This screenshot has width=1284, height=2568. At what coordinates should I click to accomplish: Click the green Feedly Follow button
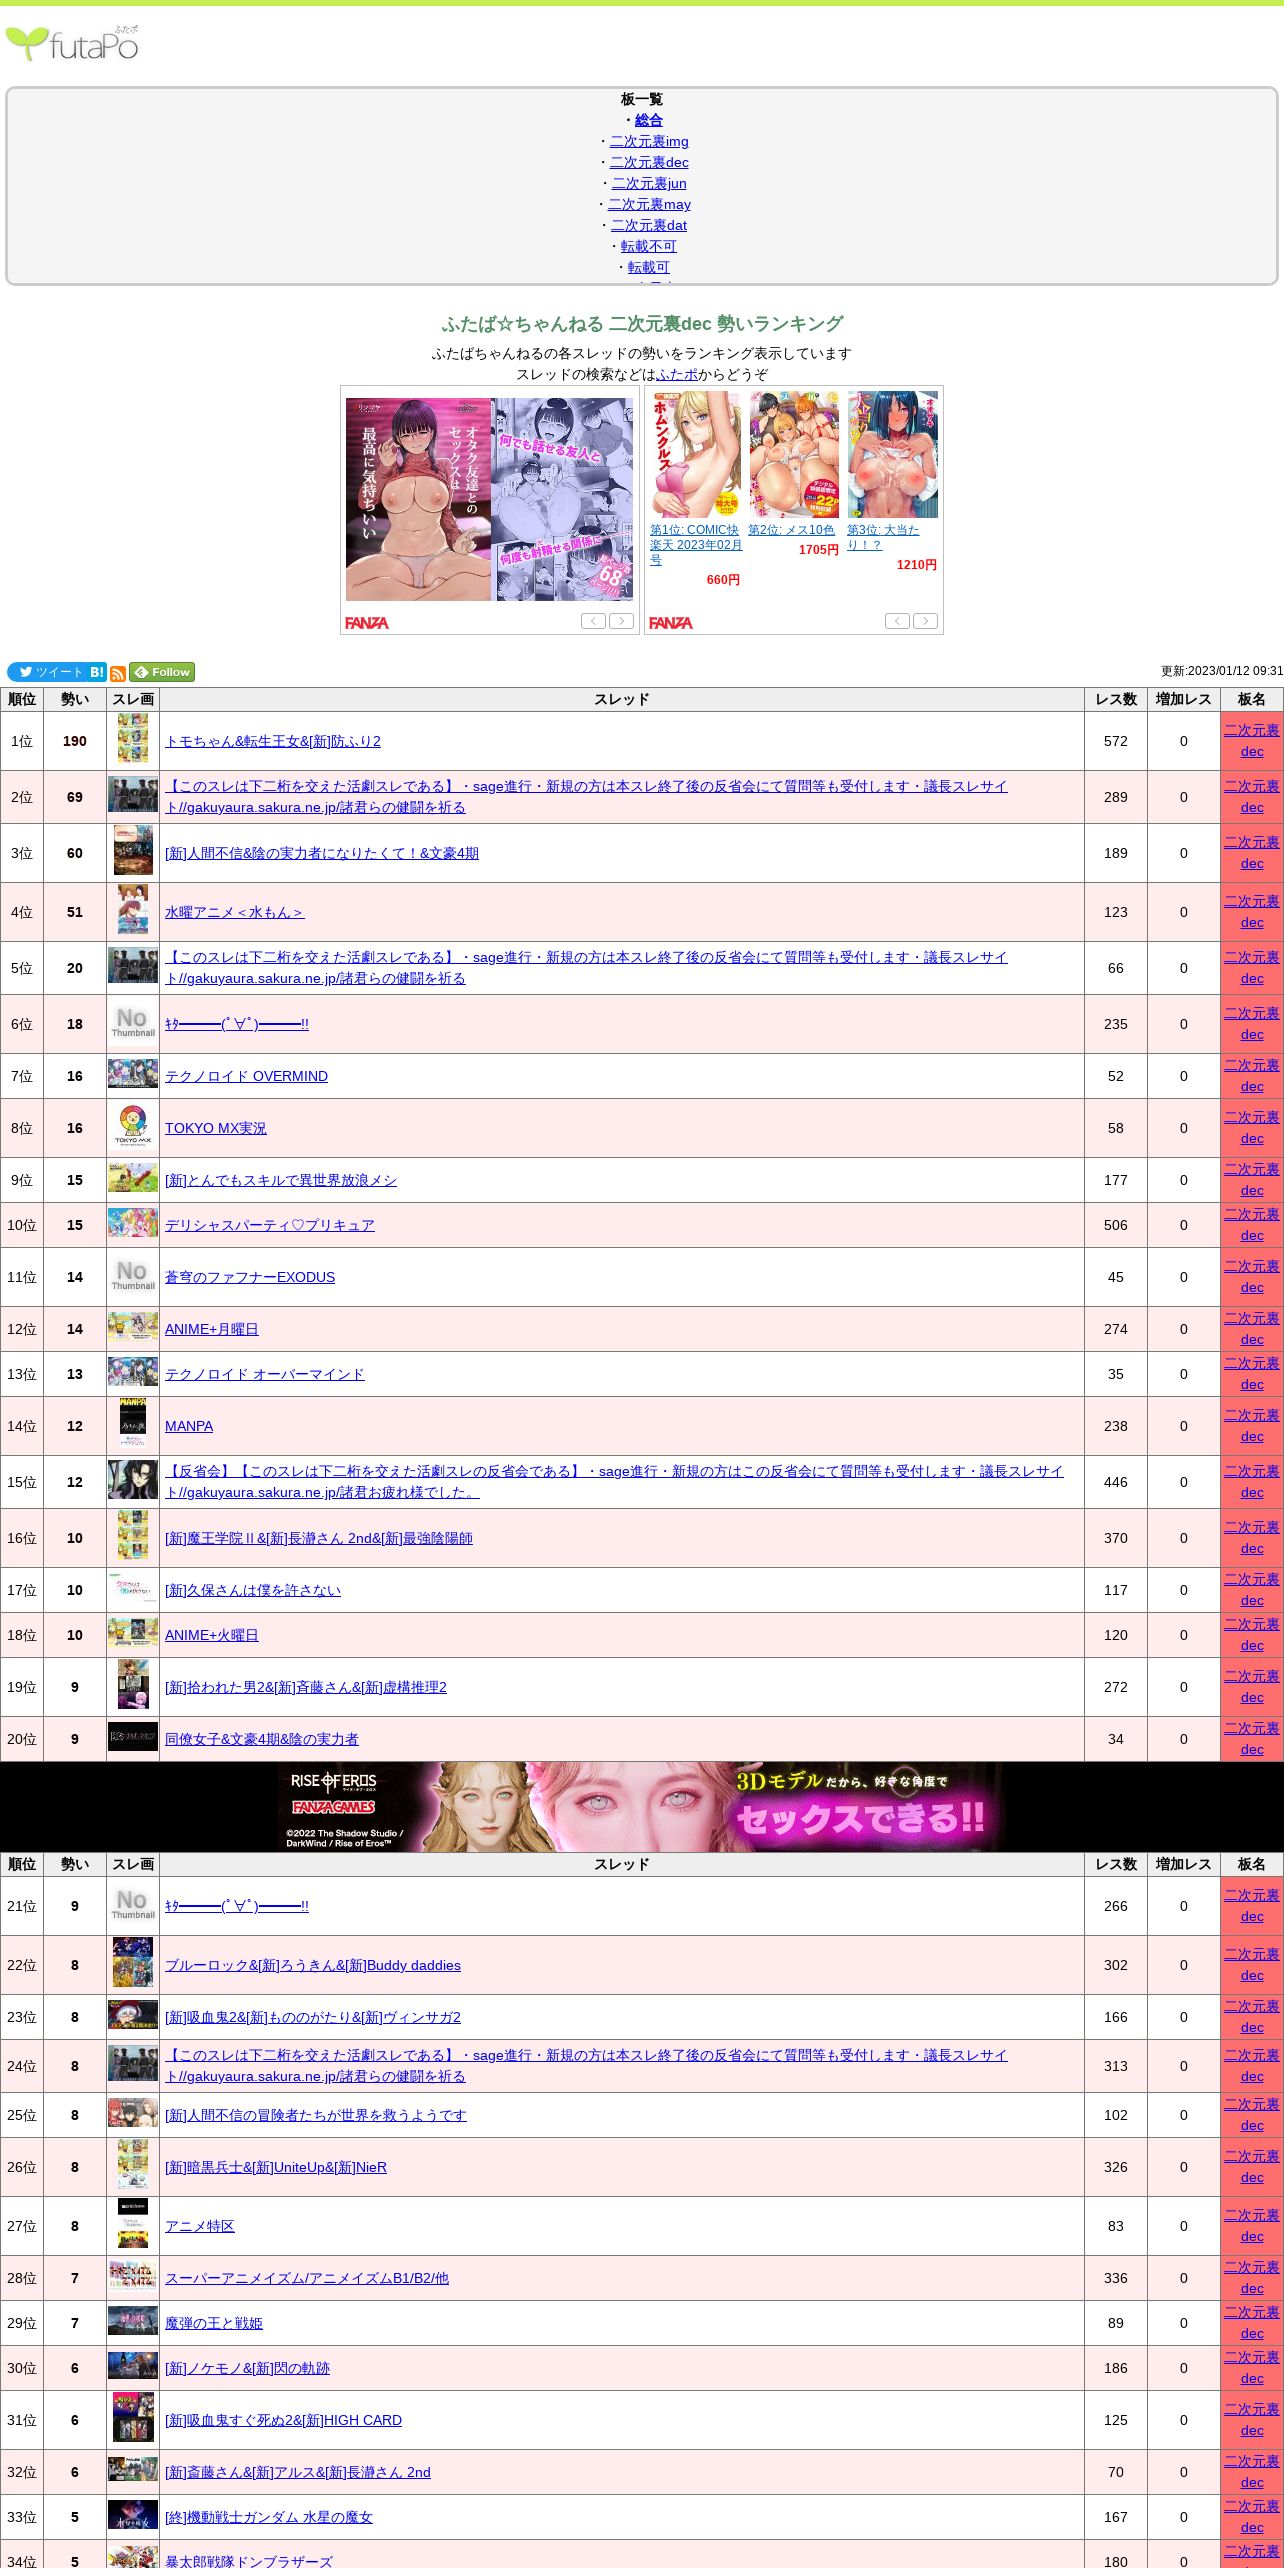[x=162, y=672]
